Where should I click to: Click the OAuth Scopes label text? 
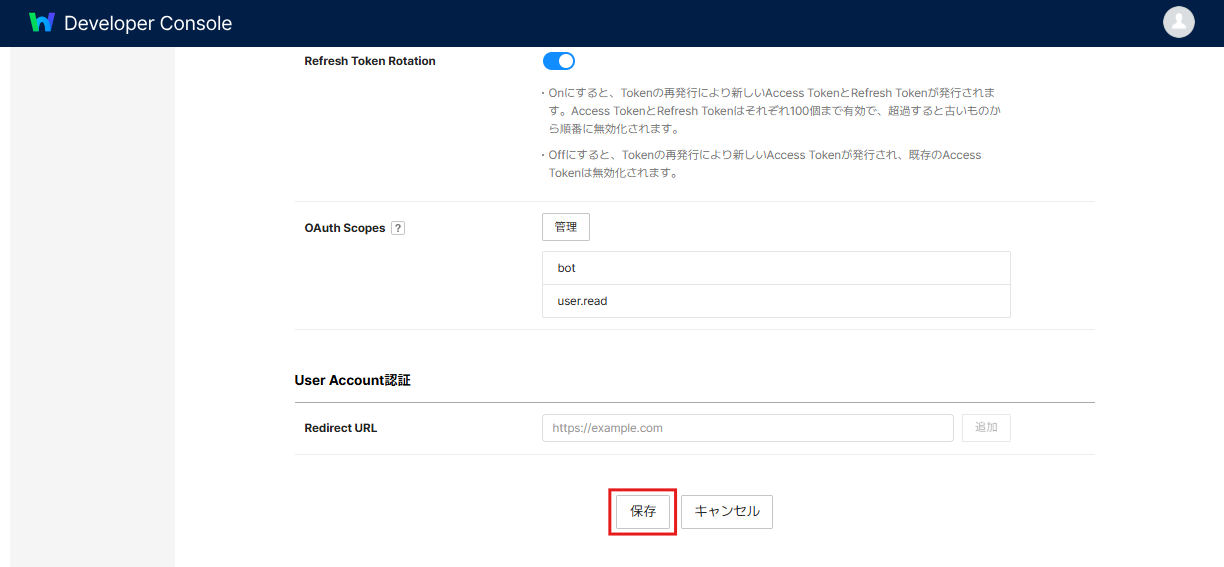(345, 228)
